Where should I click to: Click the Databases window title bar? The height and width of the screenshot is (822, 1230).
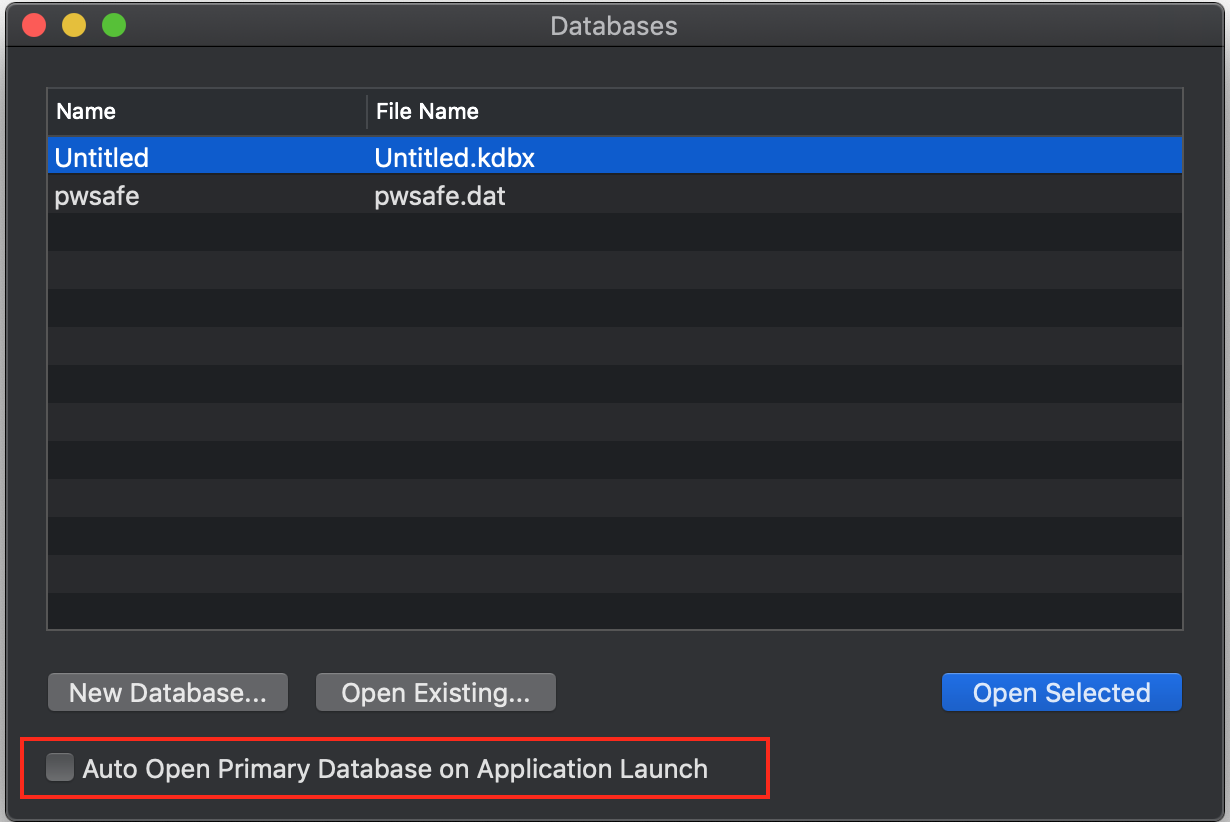613,25
